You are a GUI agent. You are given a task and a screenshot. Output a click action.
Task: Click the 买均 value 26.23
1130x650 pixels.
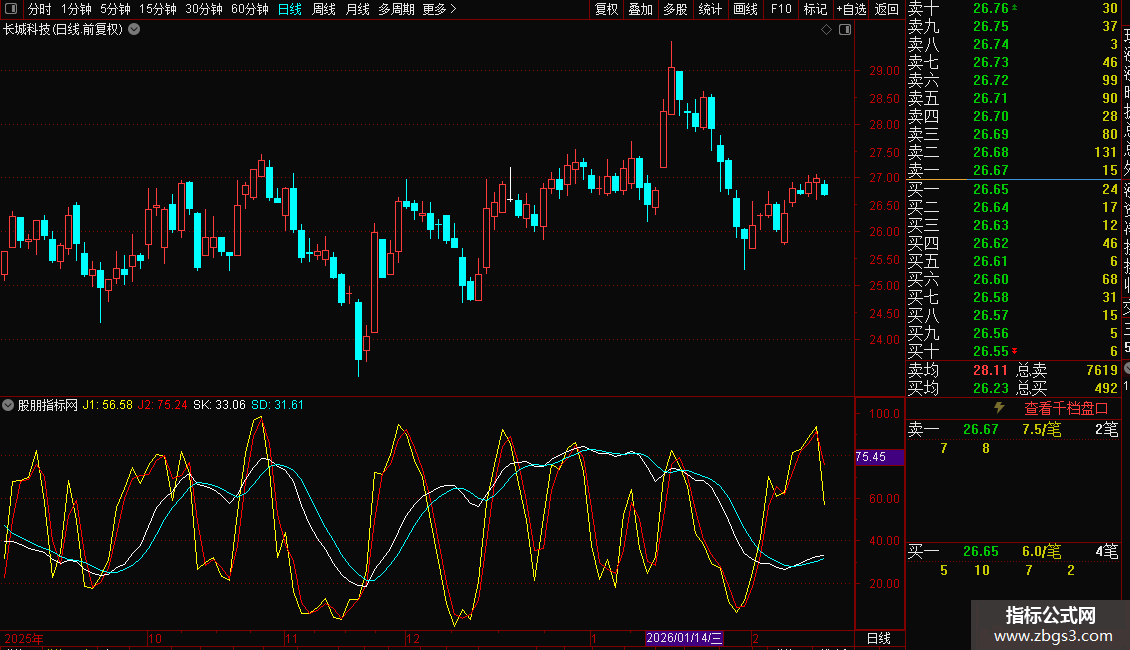point(990,388)
